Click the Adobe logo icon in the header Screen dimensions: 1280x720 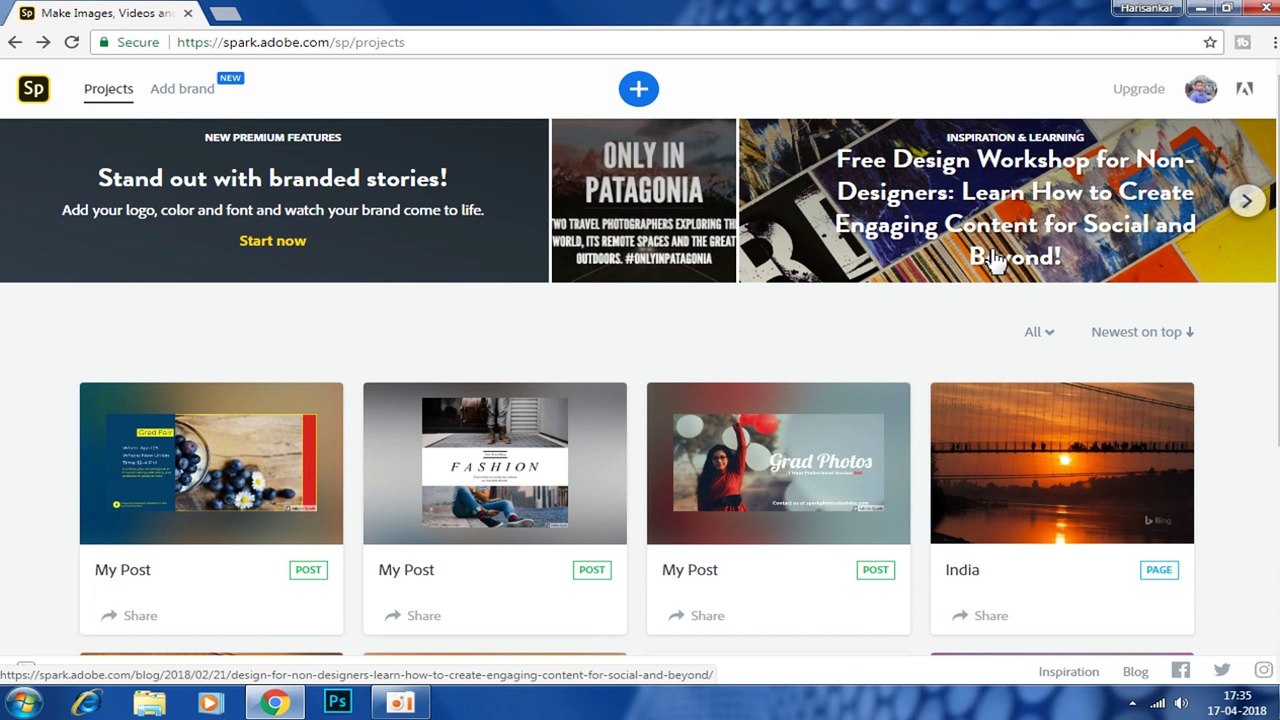pyautogui.click(x=1245, y=89)
